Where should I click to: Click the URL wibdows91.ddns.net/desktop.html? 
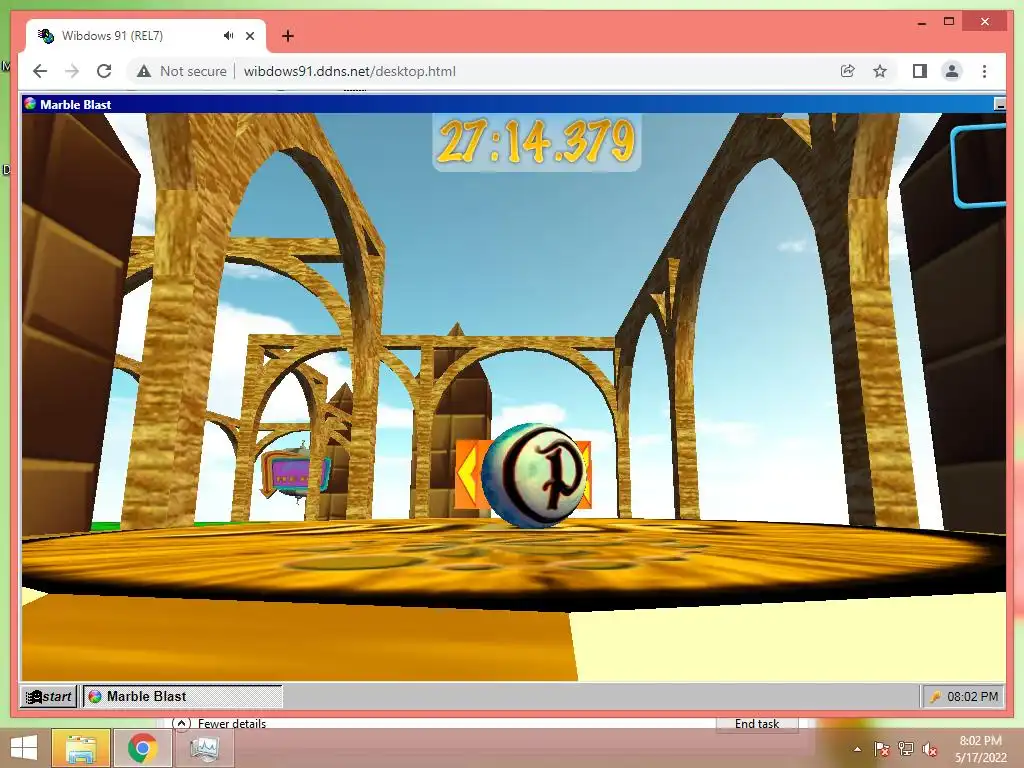(349, 71)
